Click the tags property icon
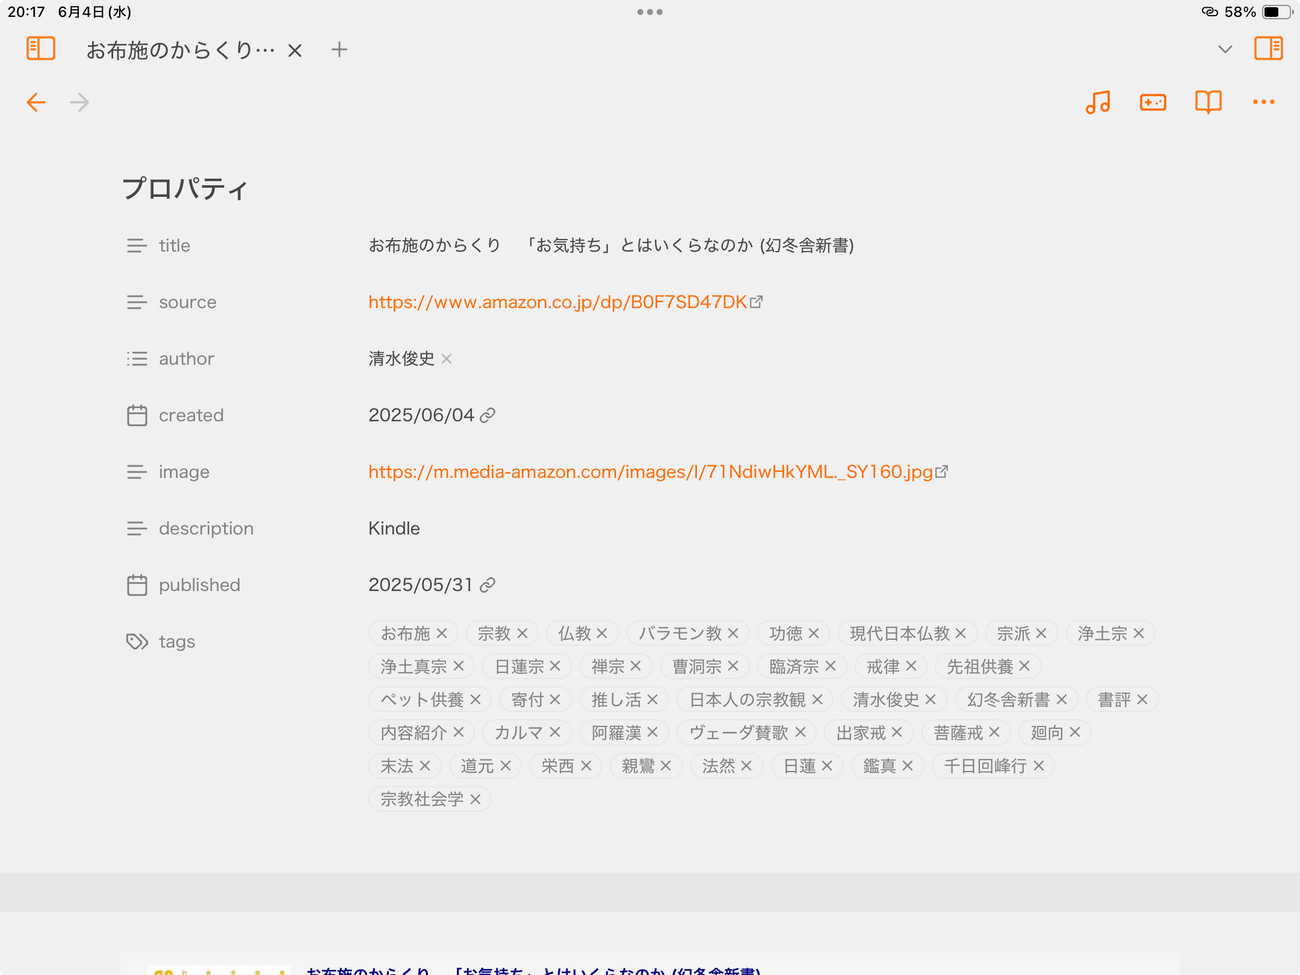This screenshot has width=1300, height=975. click(137, 642)
